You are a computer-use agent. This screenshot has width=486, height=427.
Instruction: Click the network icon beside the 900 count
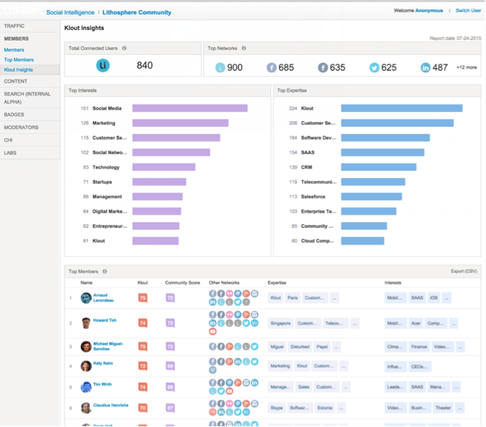point(220,68)
